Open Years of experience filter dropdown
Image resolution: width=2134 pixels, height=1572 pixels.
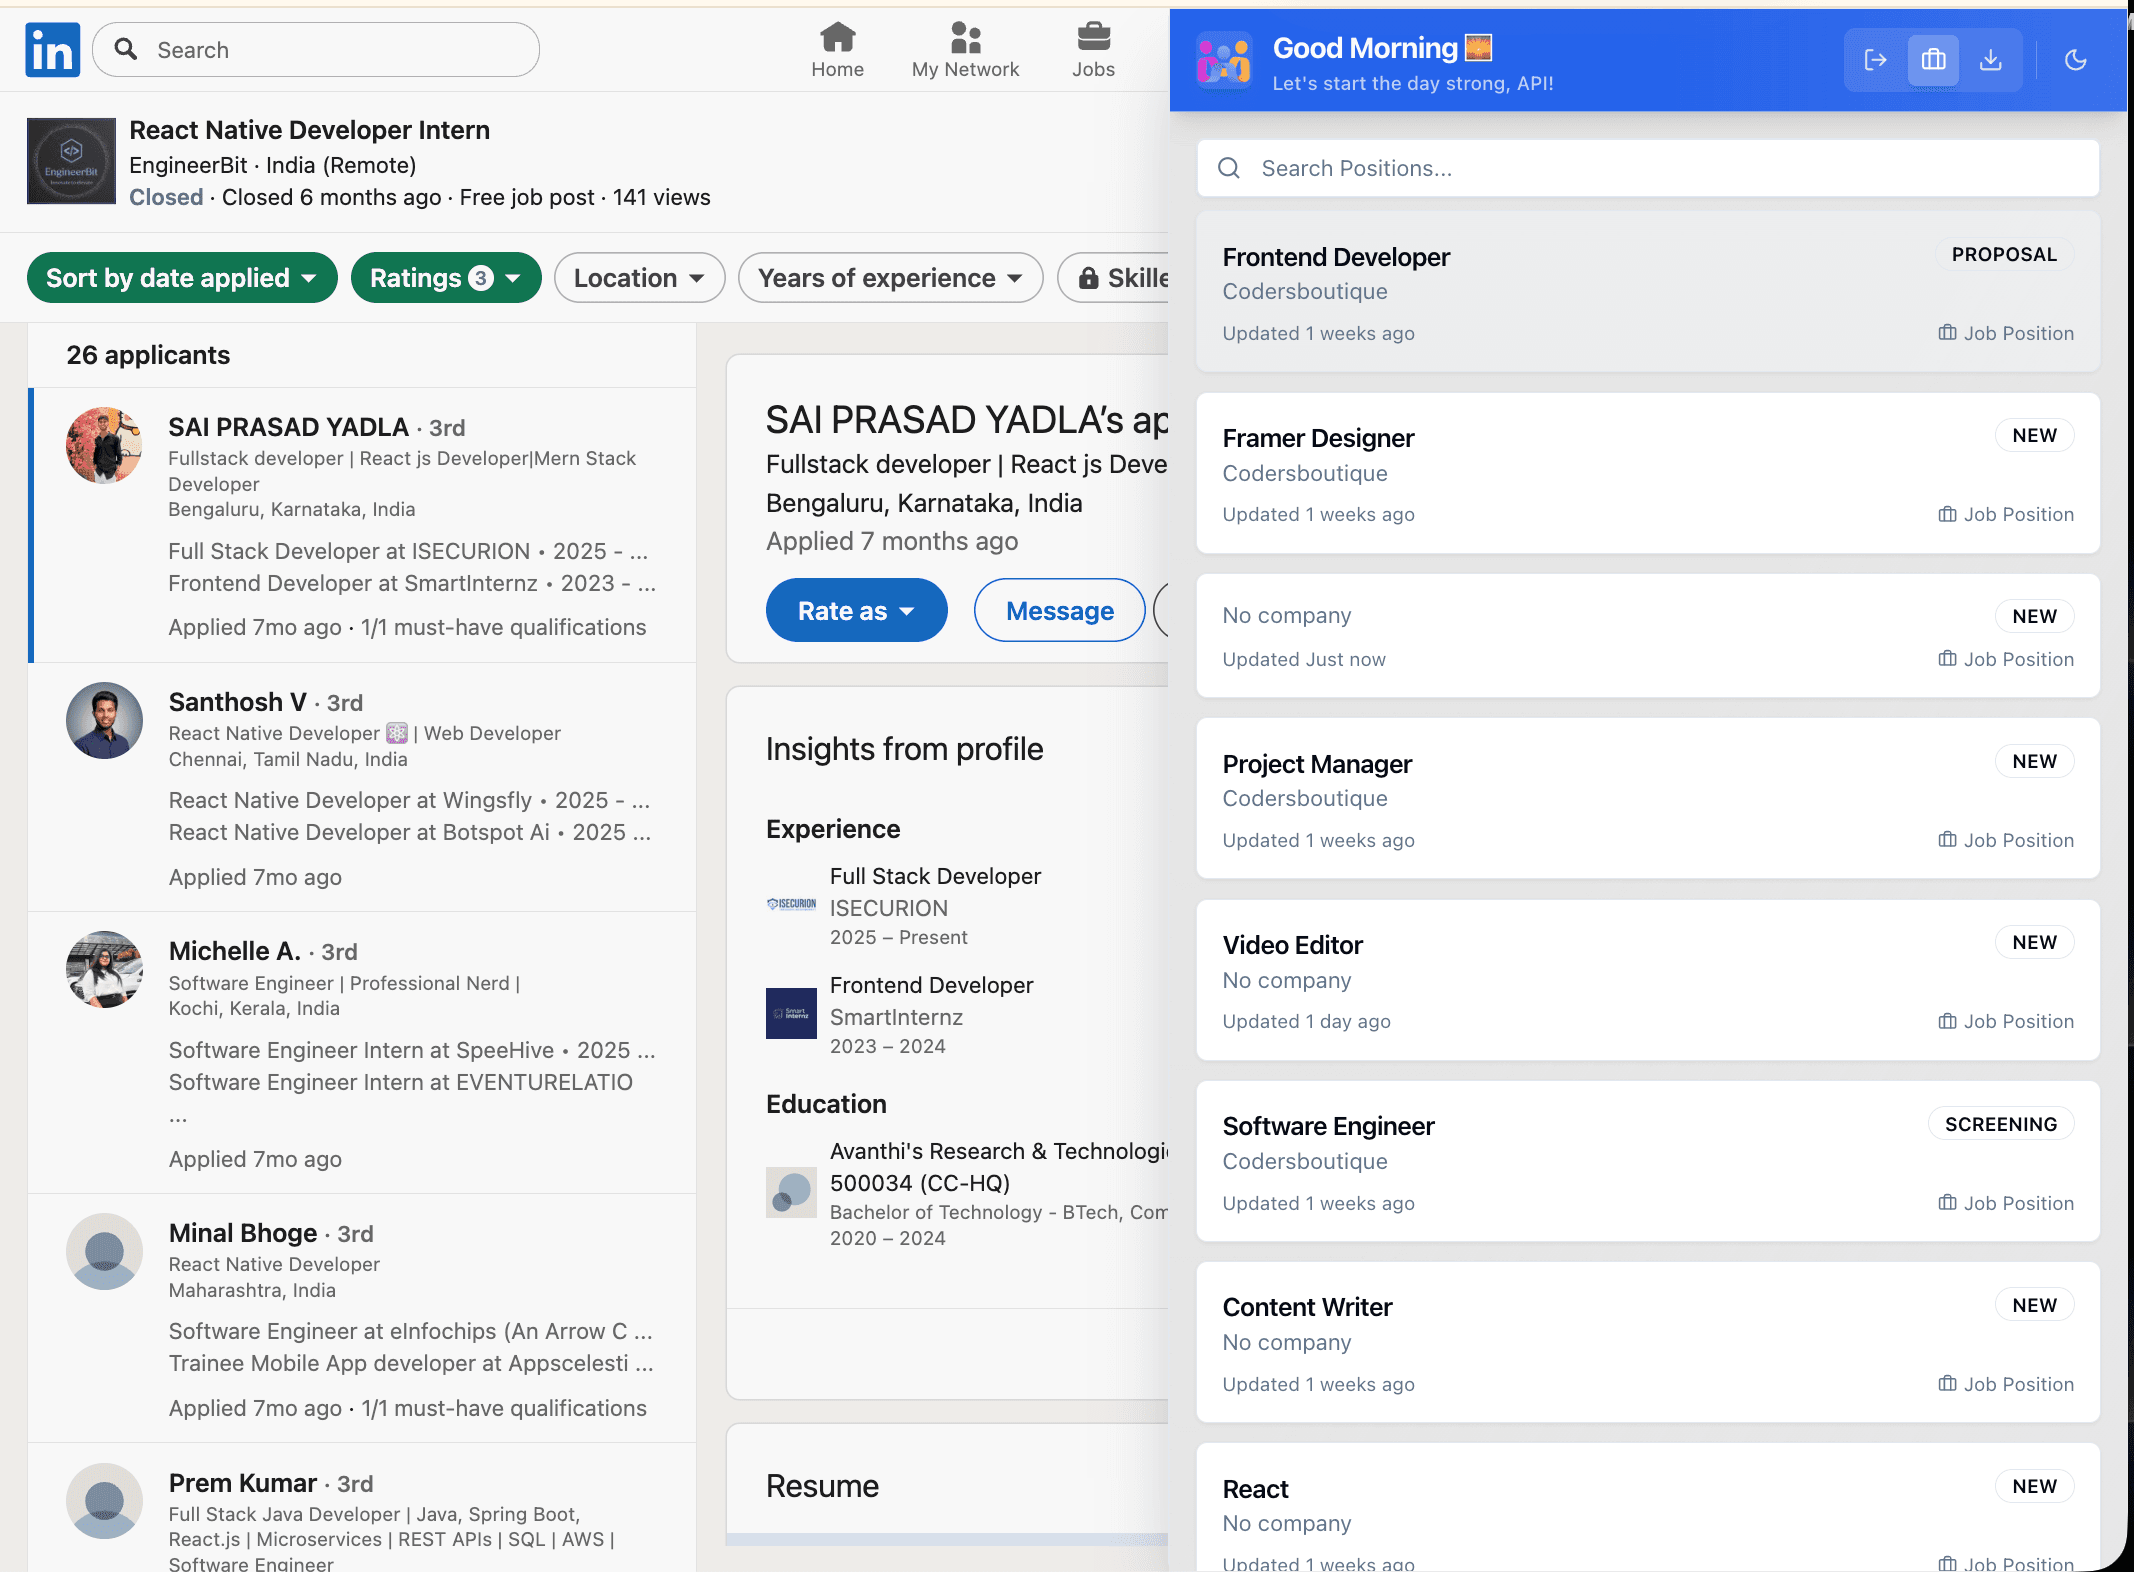tap(890, 278)
